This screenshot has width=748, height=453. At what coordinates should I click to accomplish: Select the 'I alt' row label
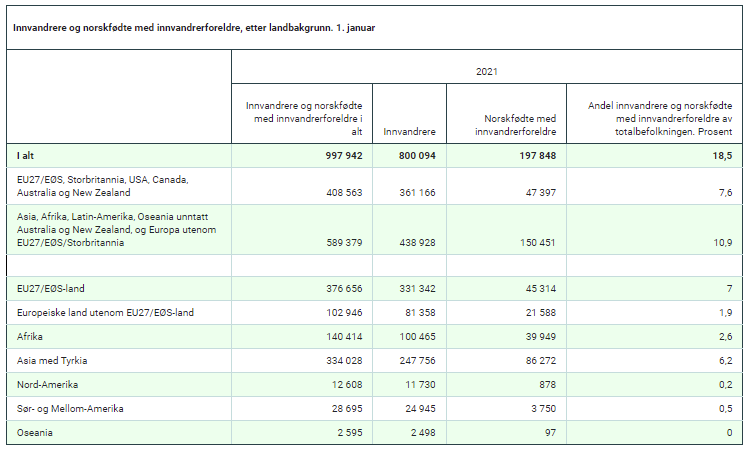point(26,156)
